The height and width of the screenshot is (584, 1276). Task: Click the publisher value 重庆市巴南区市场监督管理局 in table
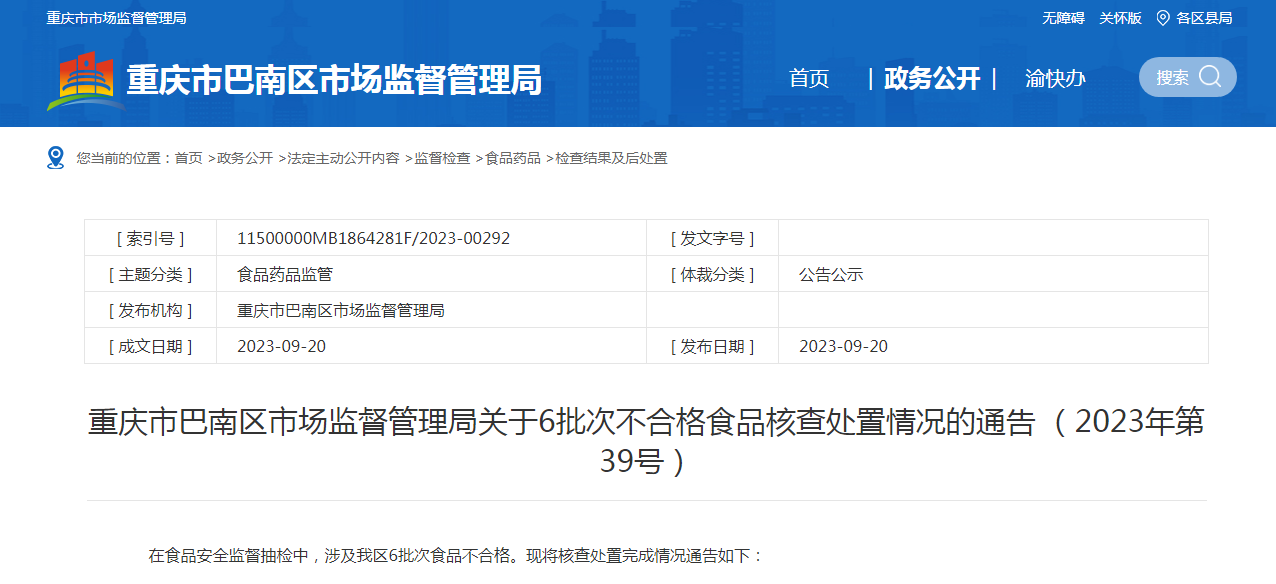[x=341, y=310]
